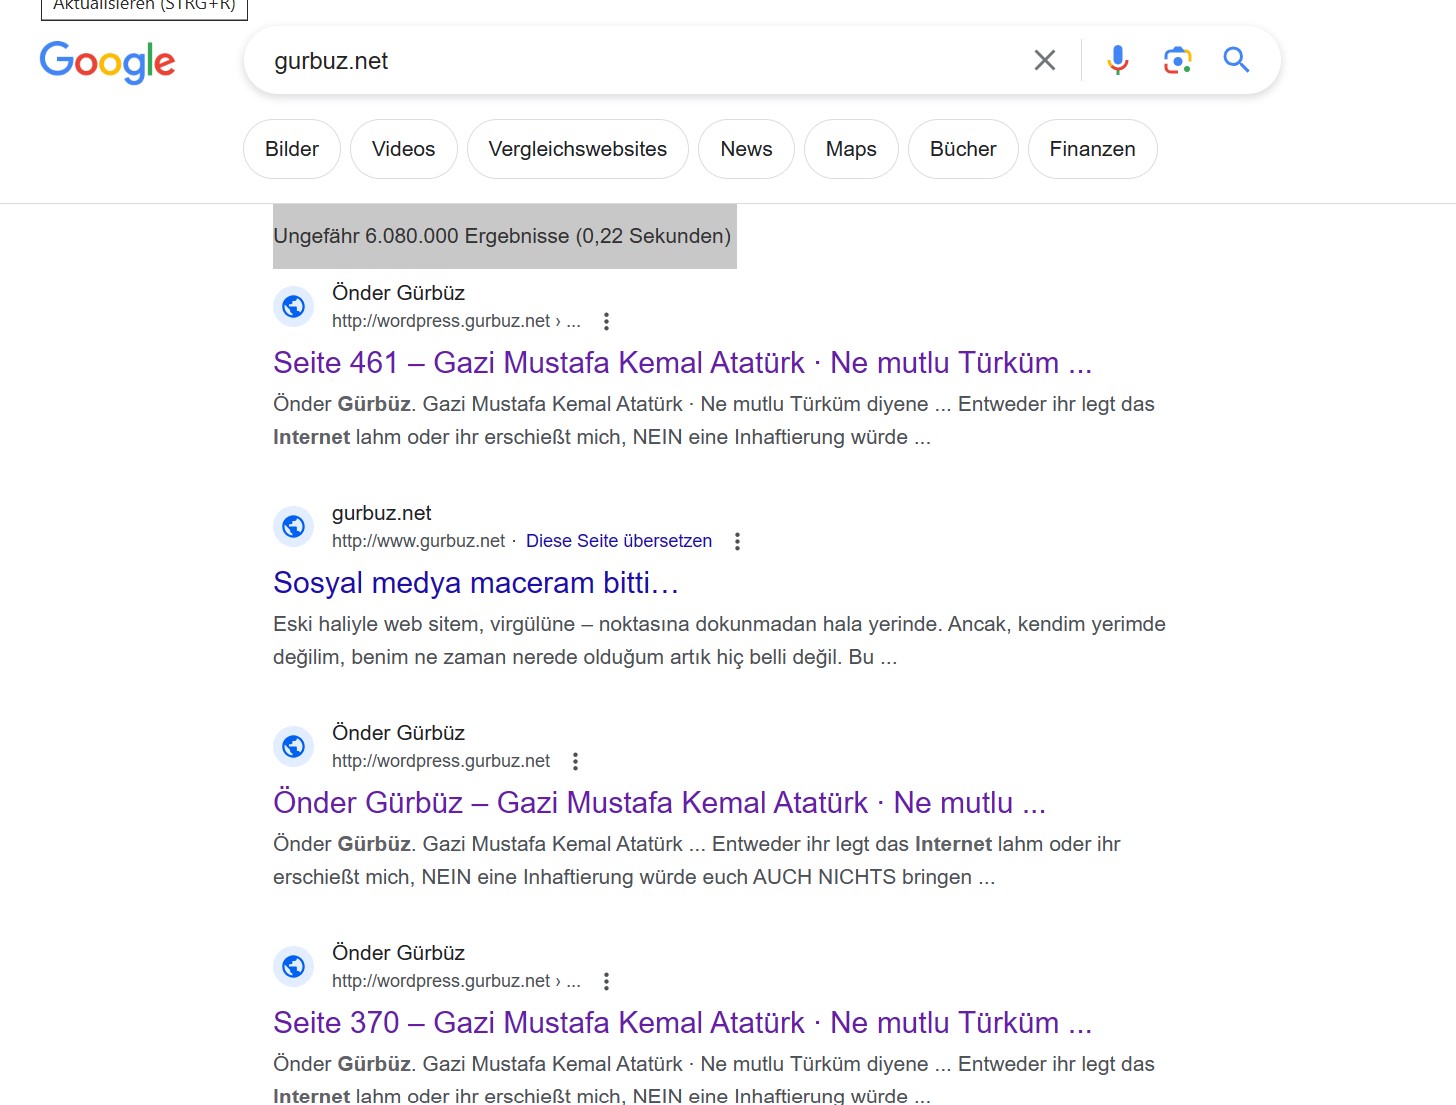Open Google Lens image search icon
Viewport: 1456px width, 1105px height.
[1178, 60]
